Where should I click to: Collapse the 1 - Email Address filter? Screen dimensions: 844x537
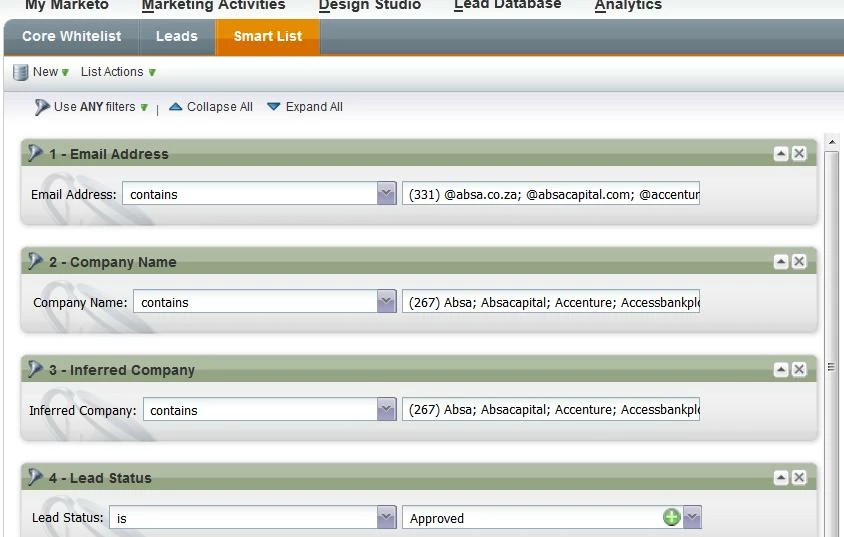coord(780,154)
